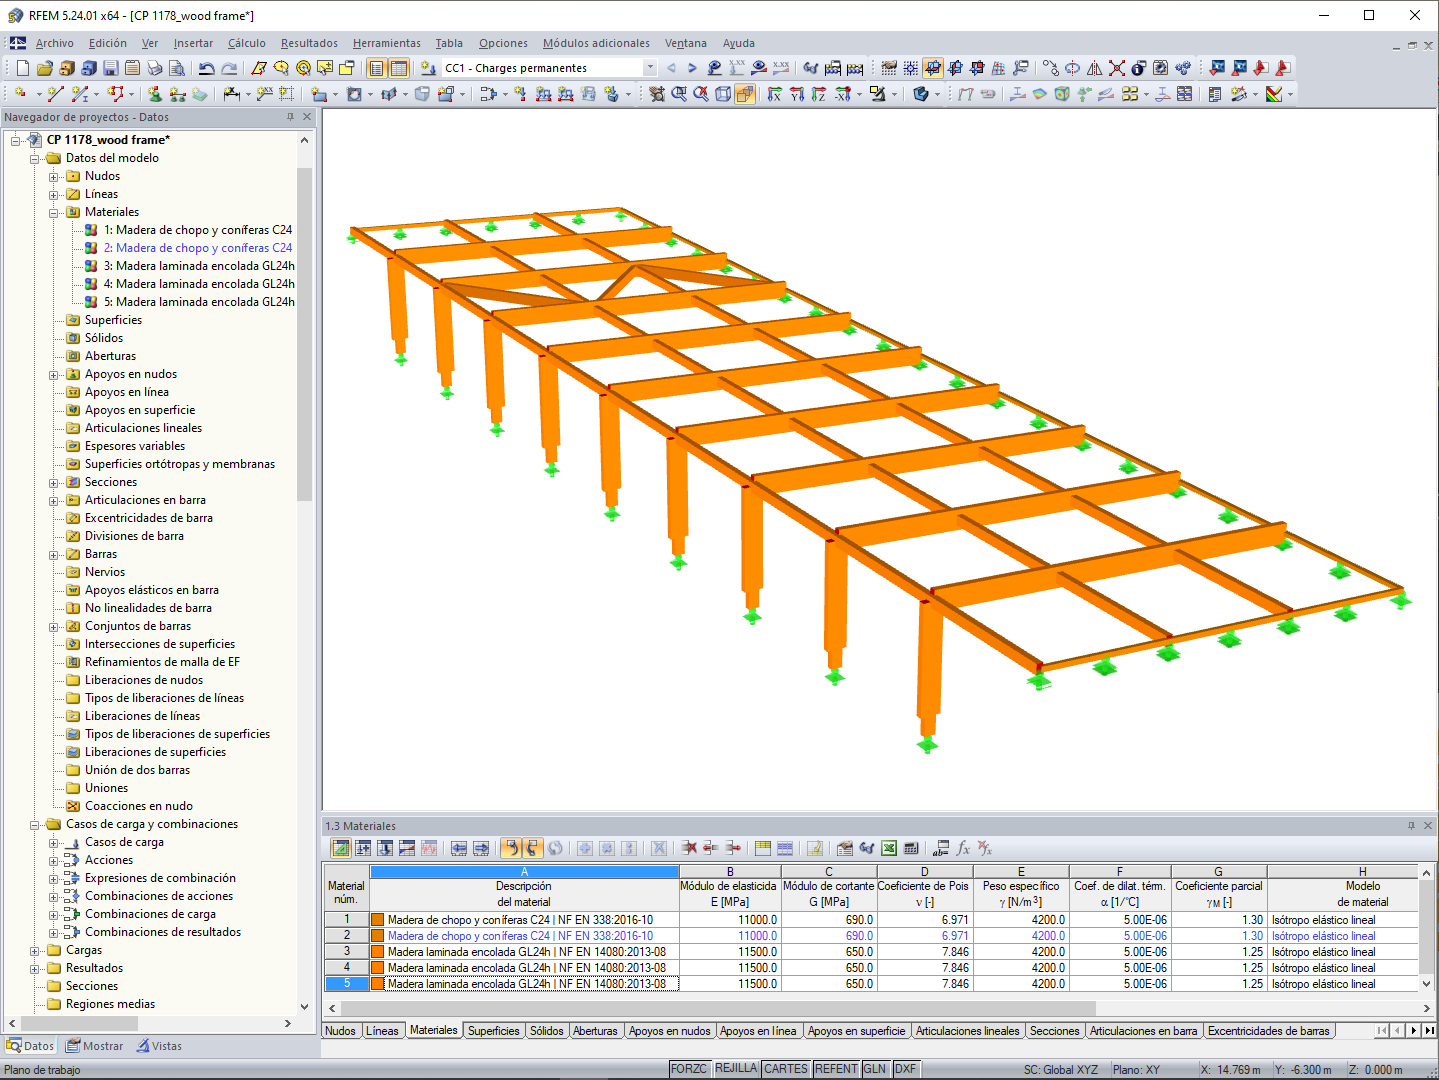Viewport: 1439px width, 1080px height.
Task: Open the fx functions icon in table toolbar
Action: click(x=962, y=847)
